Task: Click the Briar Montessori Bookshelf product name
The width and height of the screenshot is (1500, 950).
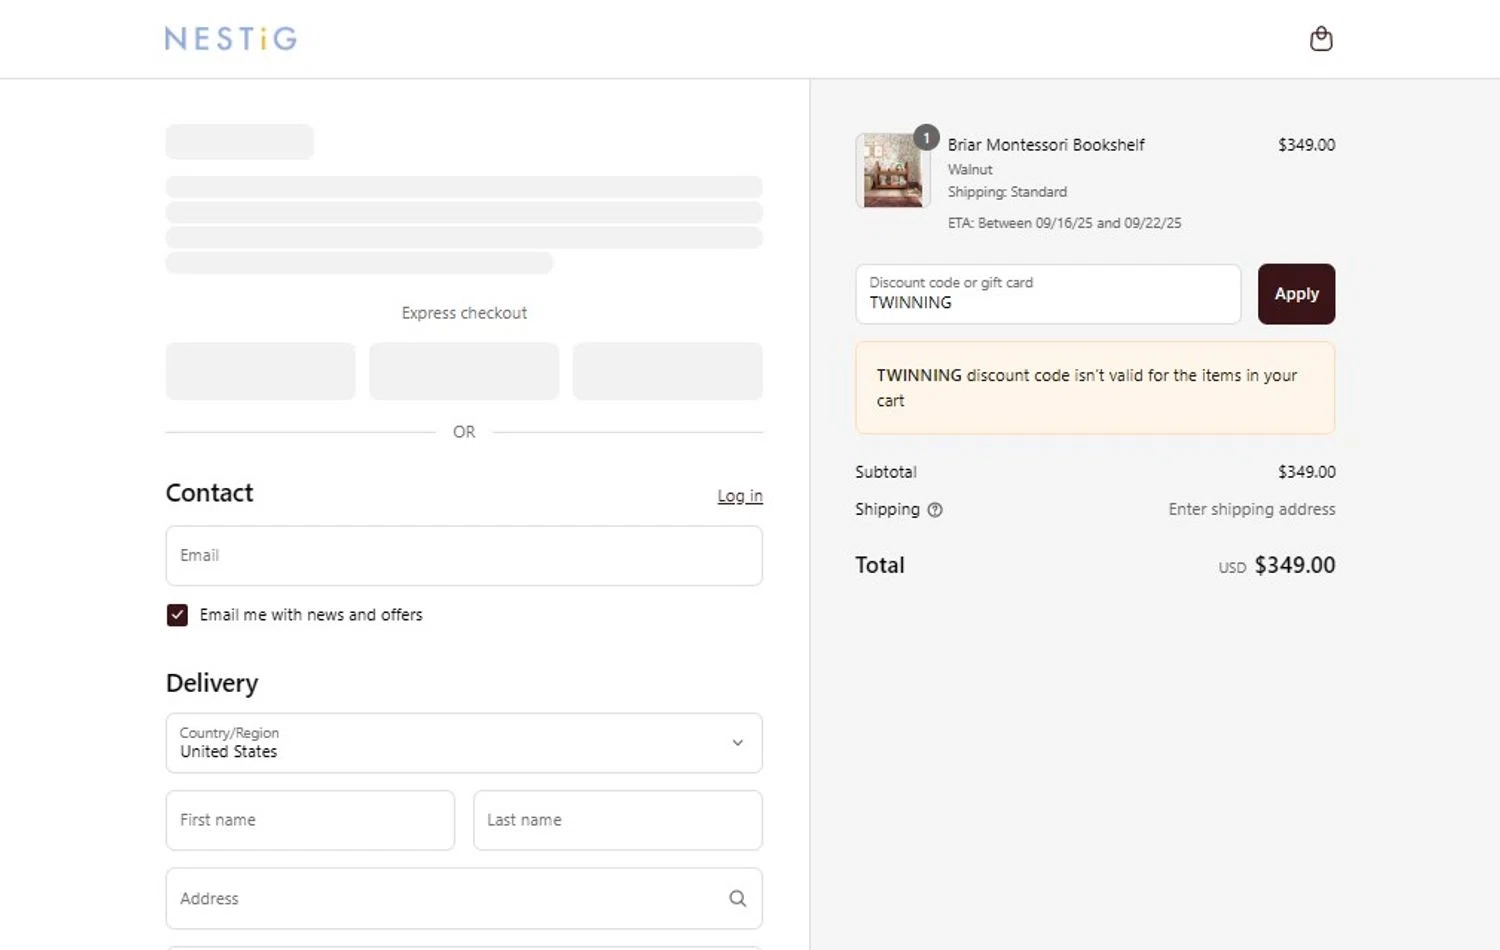Action: click(1046, 145)
